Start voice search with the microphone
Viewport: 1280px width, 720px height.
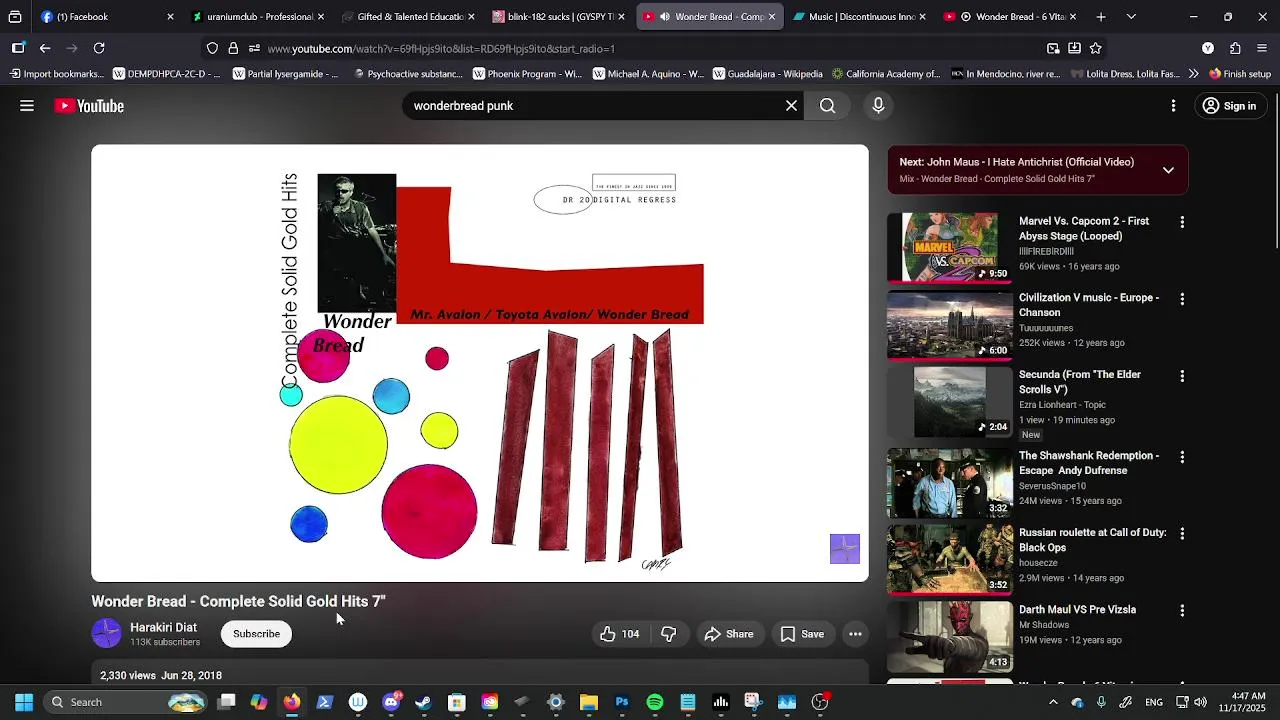878,106
